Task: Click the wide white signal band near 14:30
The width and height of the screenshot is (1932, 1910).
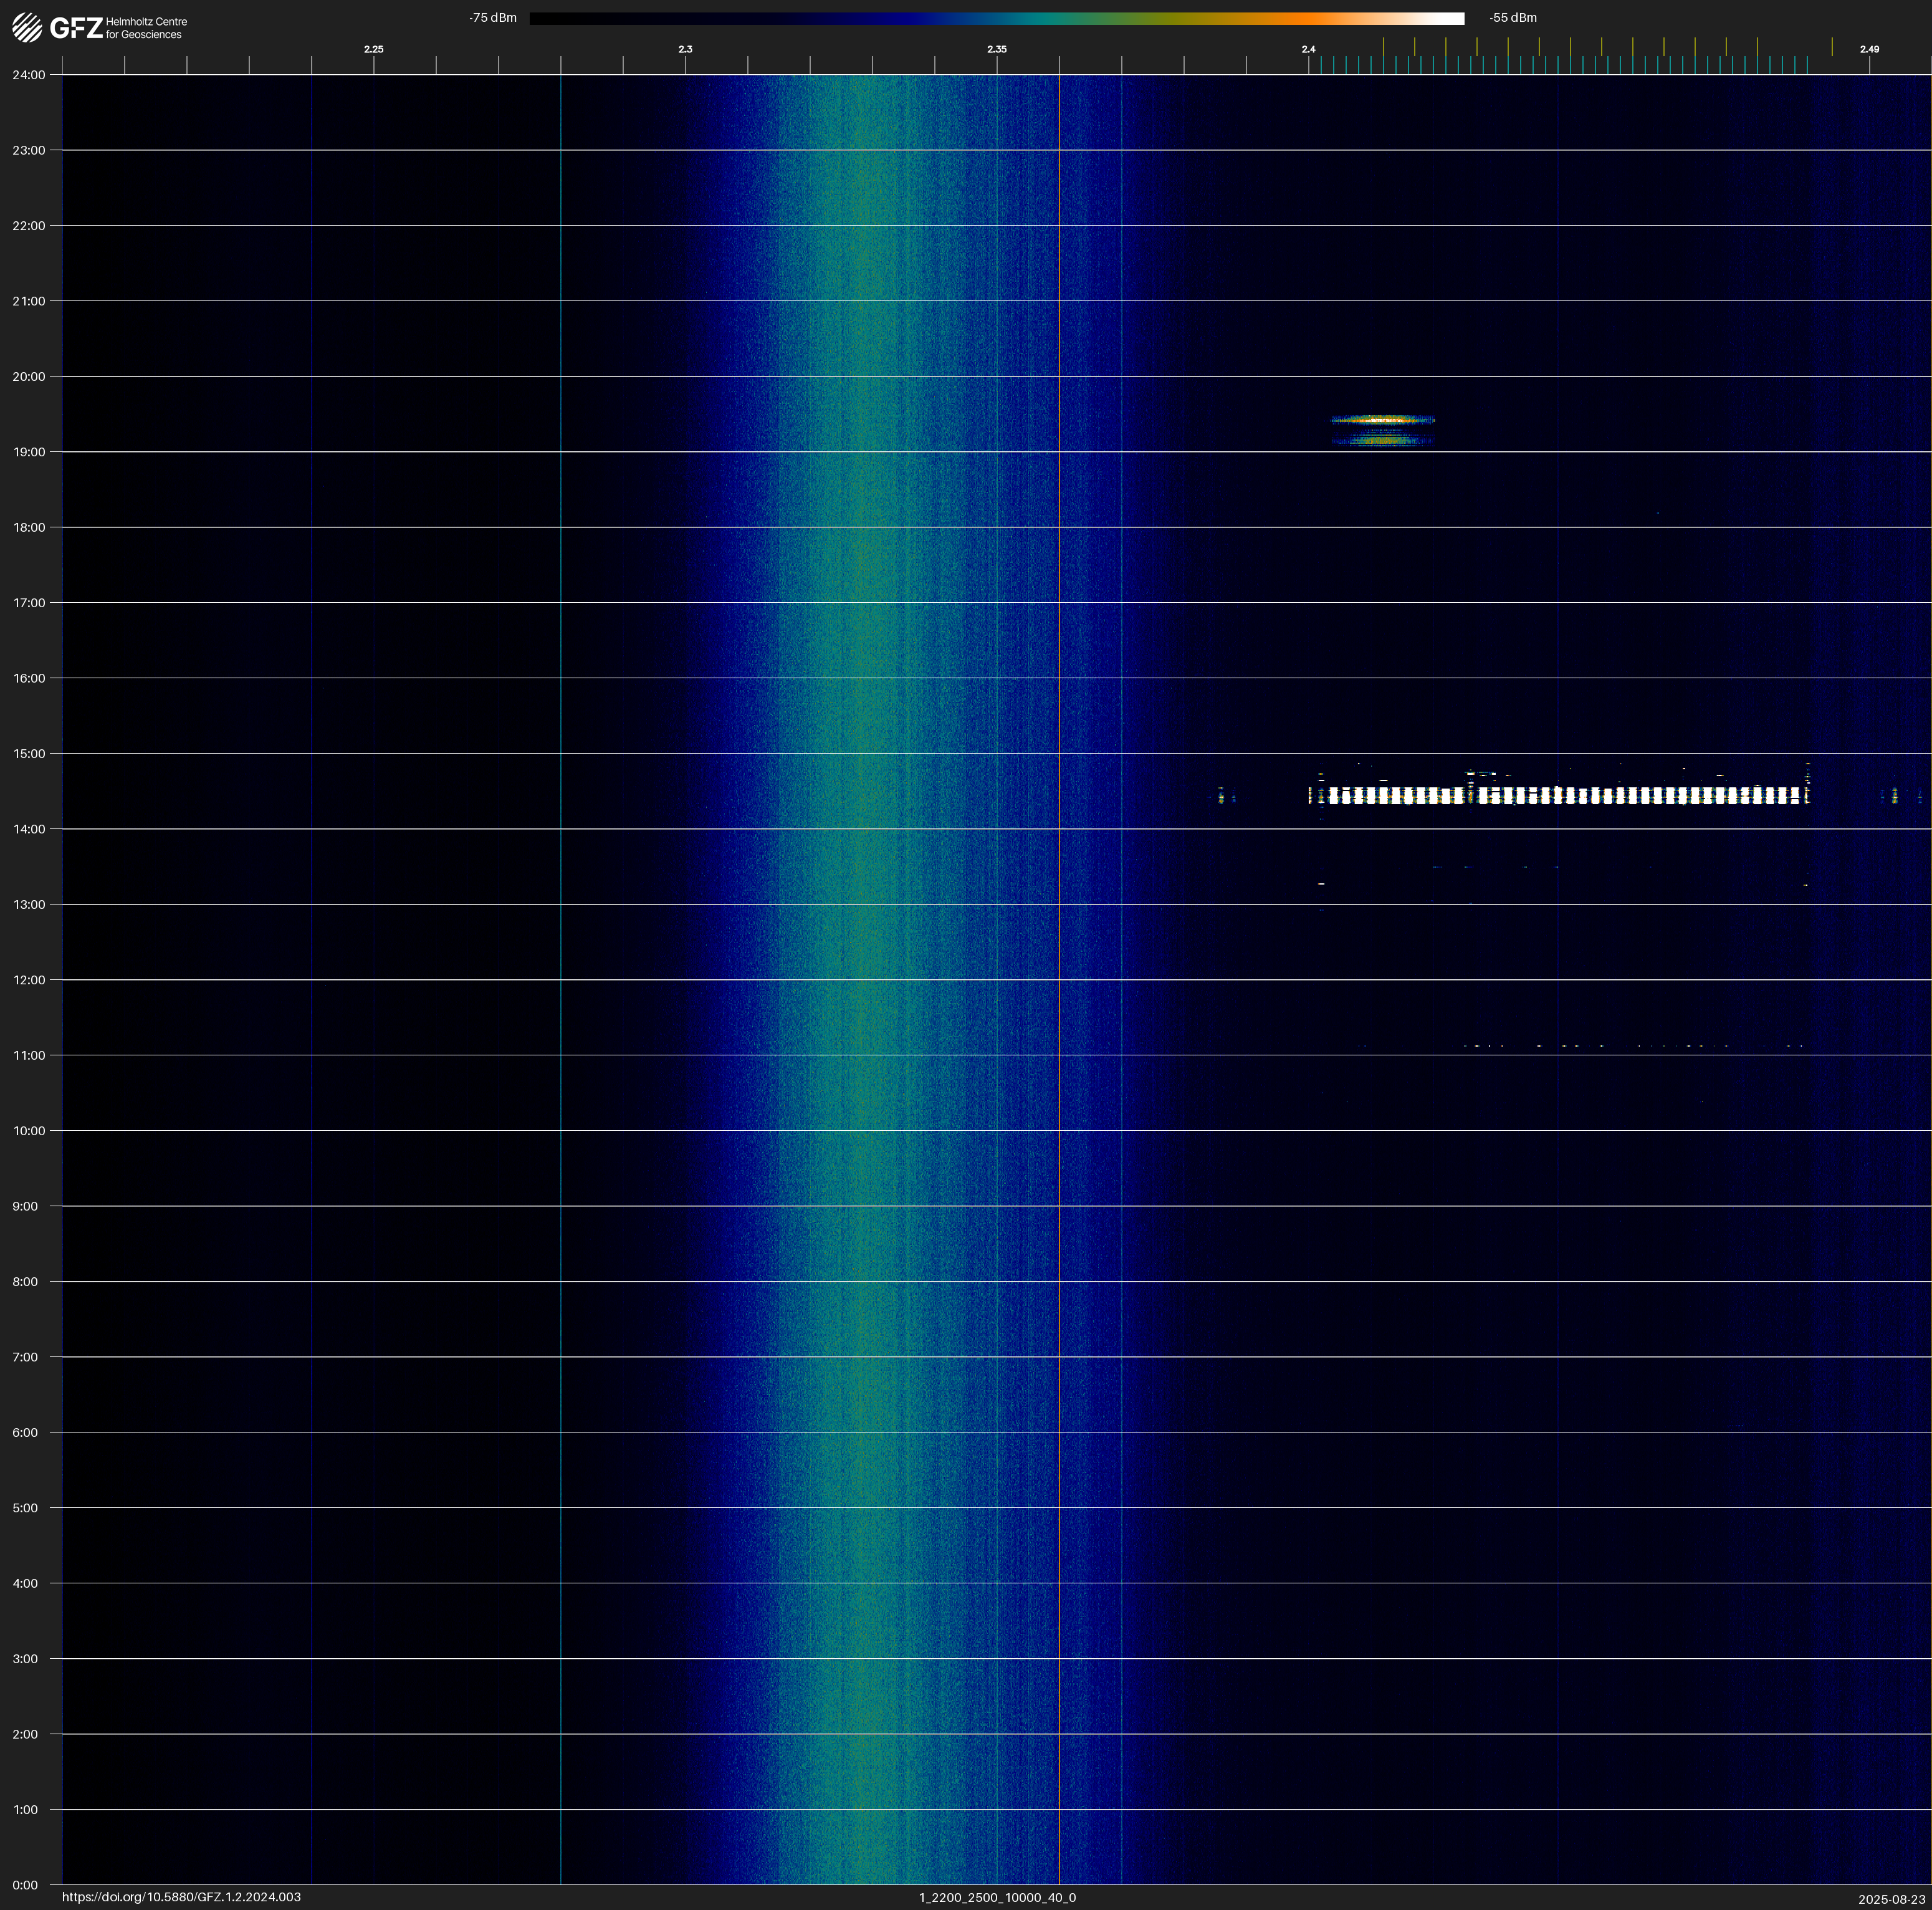Action: [x=1560, y=796]
